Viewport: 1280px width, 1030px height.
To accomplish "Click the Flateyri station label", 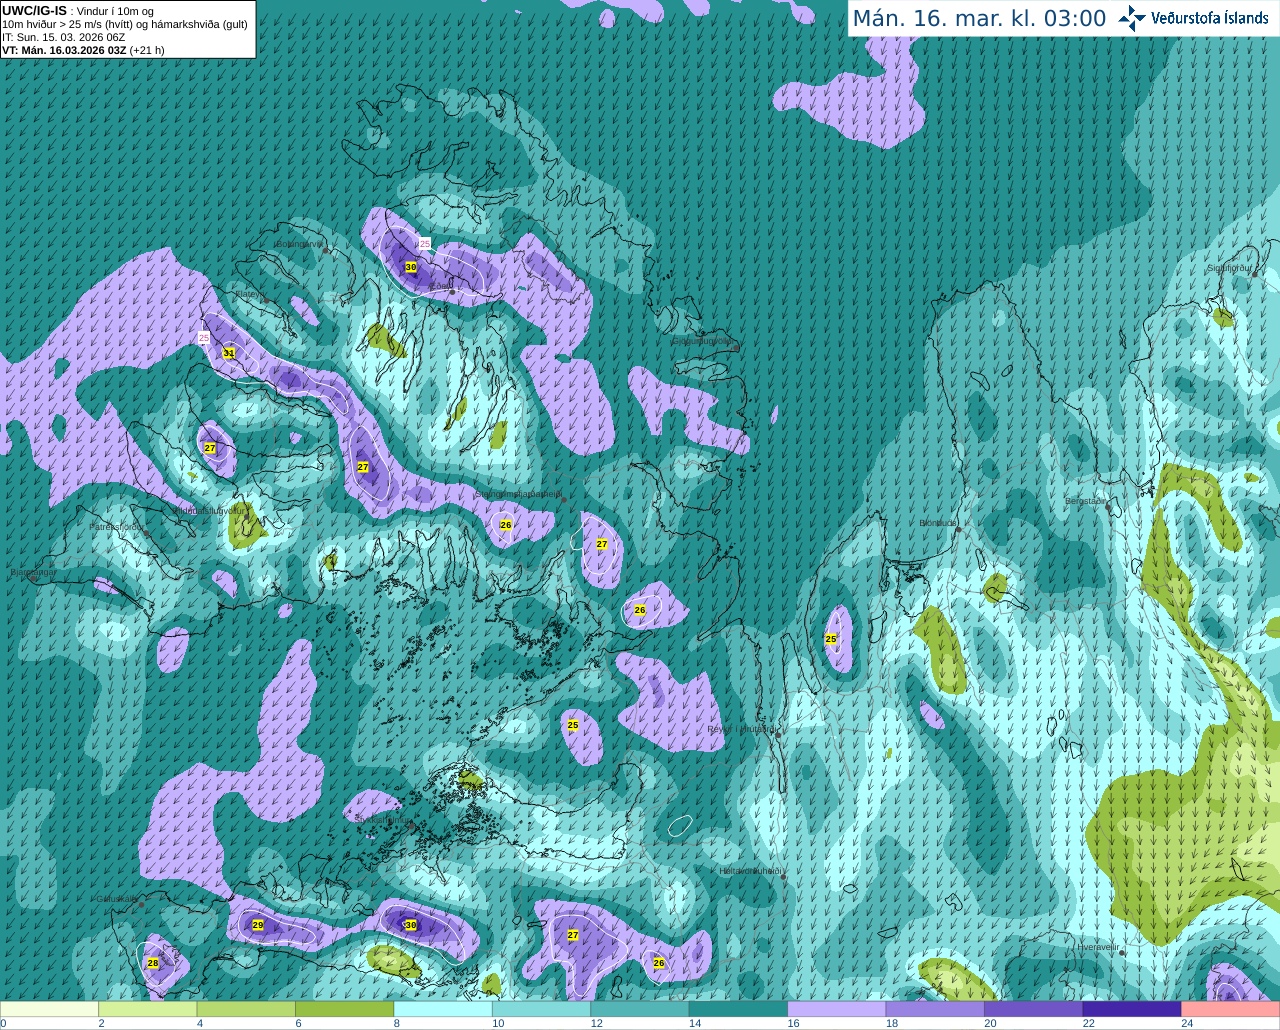I will (248, 294).
